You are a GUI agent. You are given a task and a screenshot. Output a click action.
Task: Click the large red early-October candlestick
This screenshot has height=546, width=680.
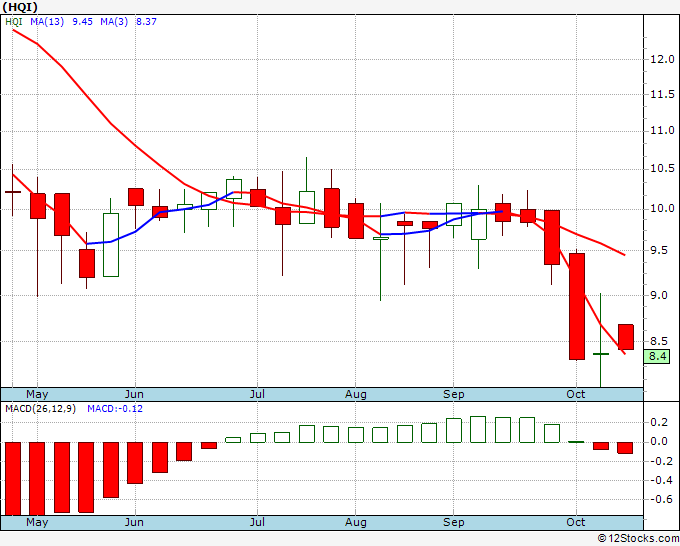pyautogui.click(x=577, y=306)
